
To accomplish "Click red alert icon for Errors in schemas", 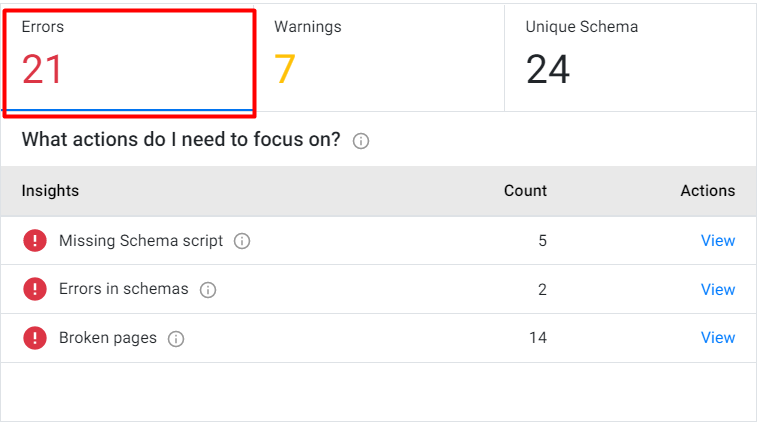I will pos(35,289).
